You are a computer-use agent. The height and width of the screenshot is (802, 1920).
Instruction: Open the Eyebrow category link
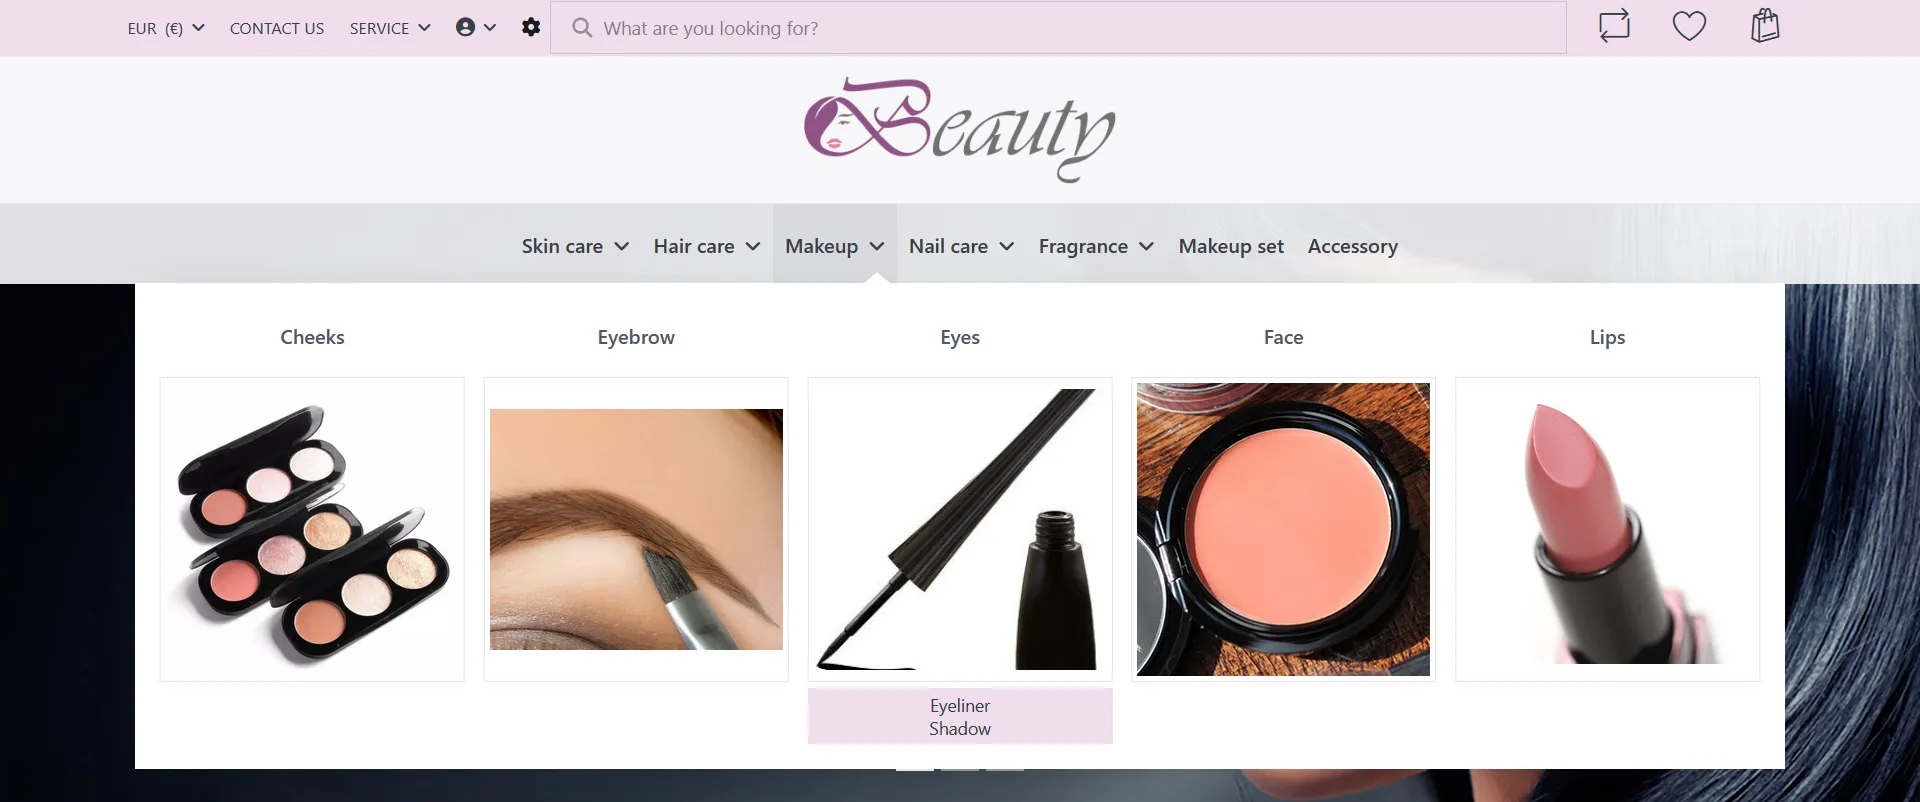click(x=636, y=337)
